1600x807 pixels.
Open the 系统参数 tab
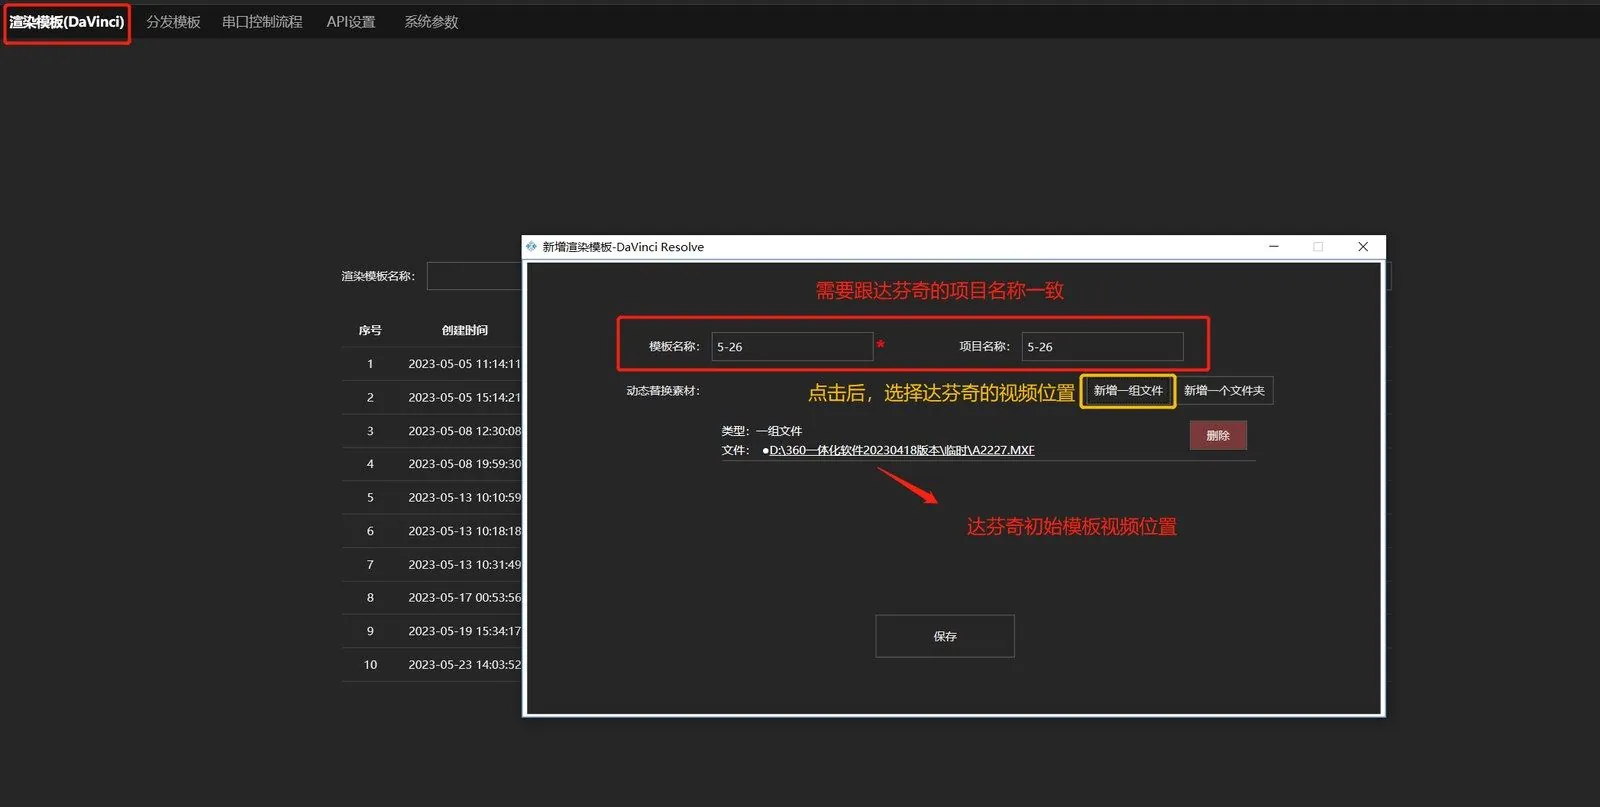coord(431,22)
